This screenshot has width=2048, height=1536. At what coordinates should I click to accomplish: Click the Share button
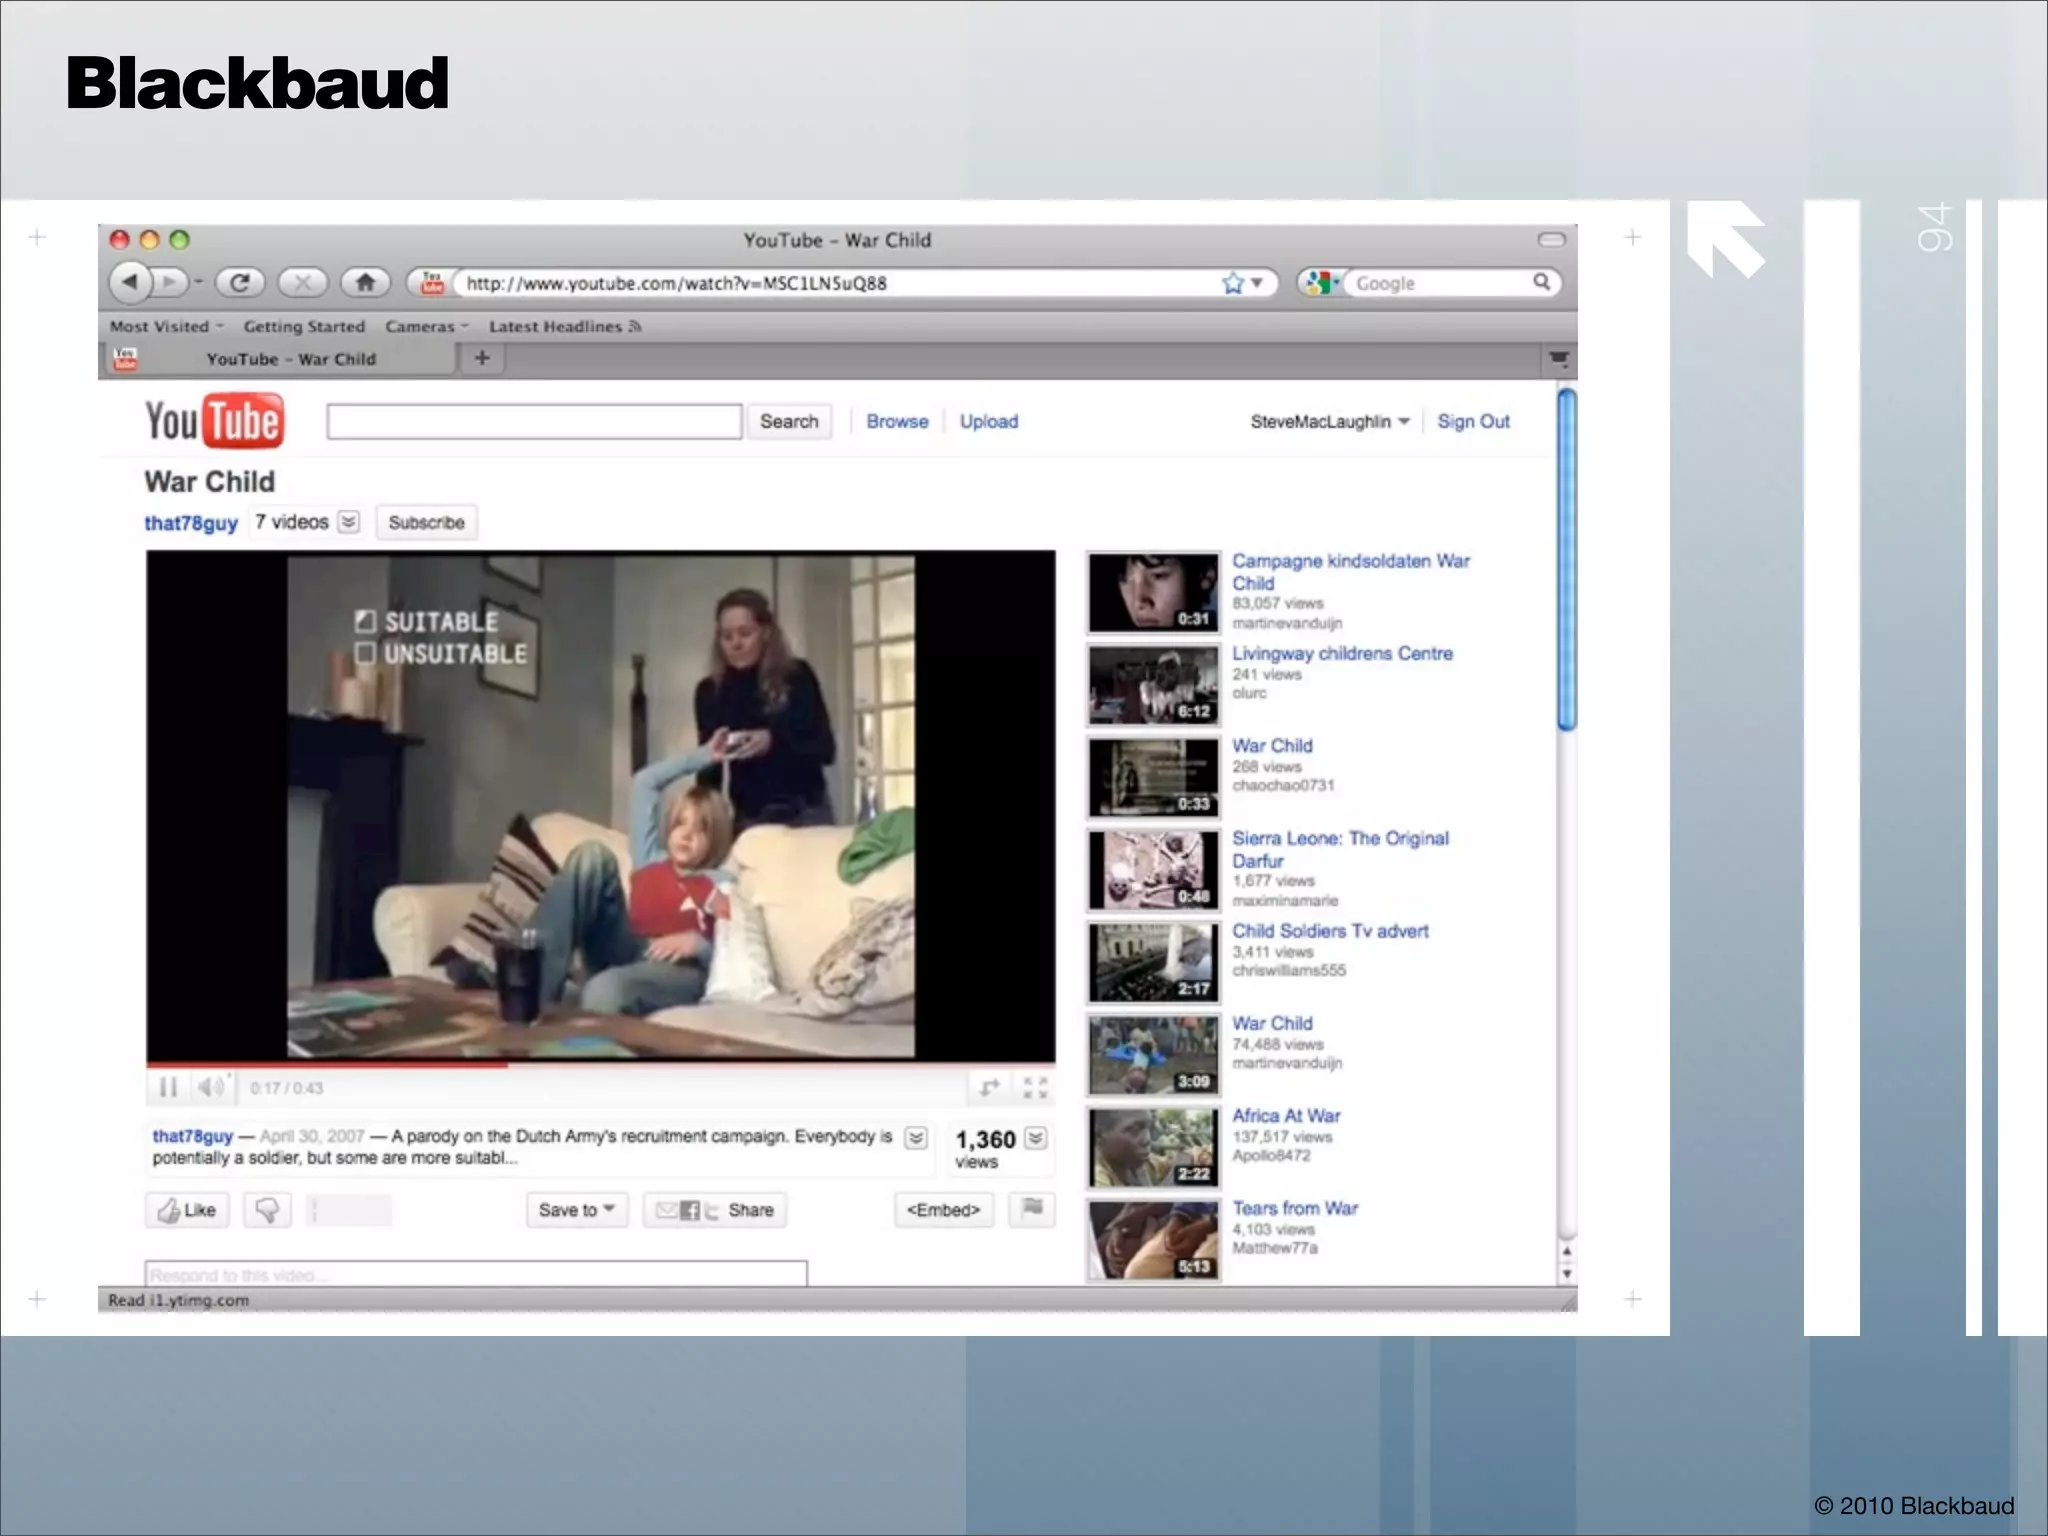(714, 1210)
